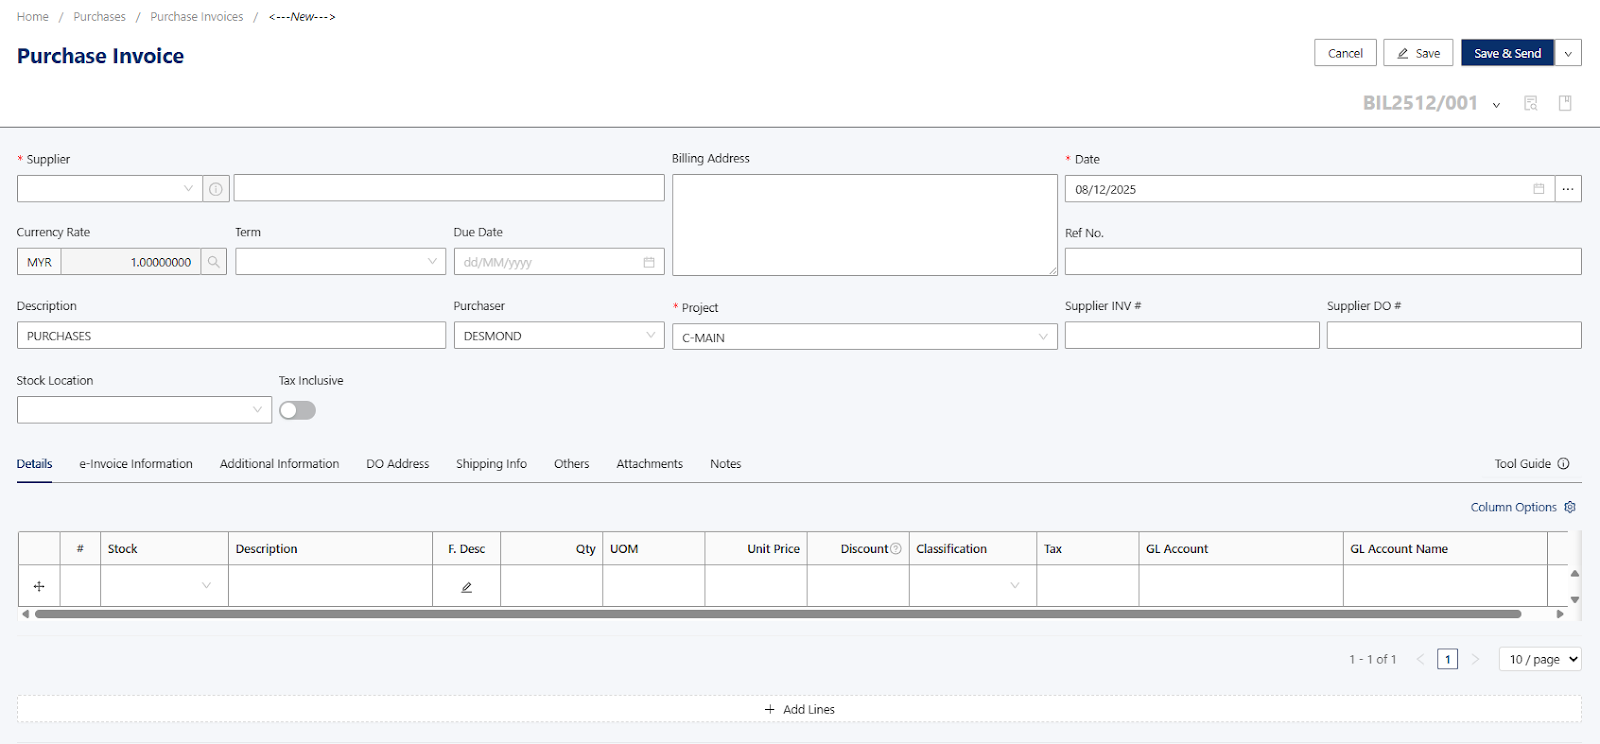
Task: Switch to the e-Invoice Information tab
Action: (x=136, y=464)
